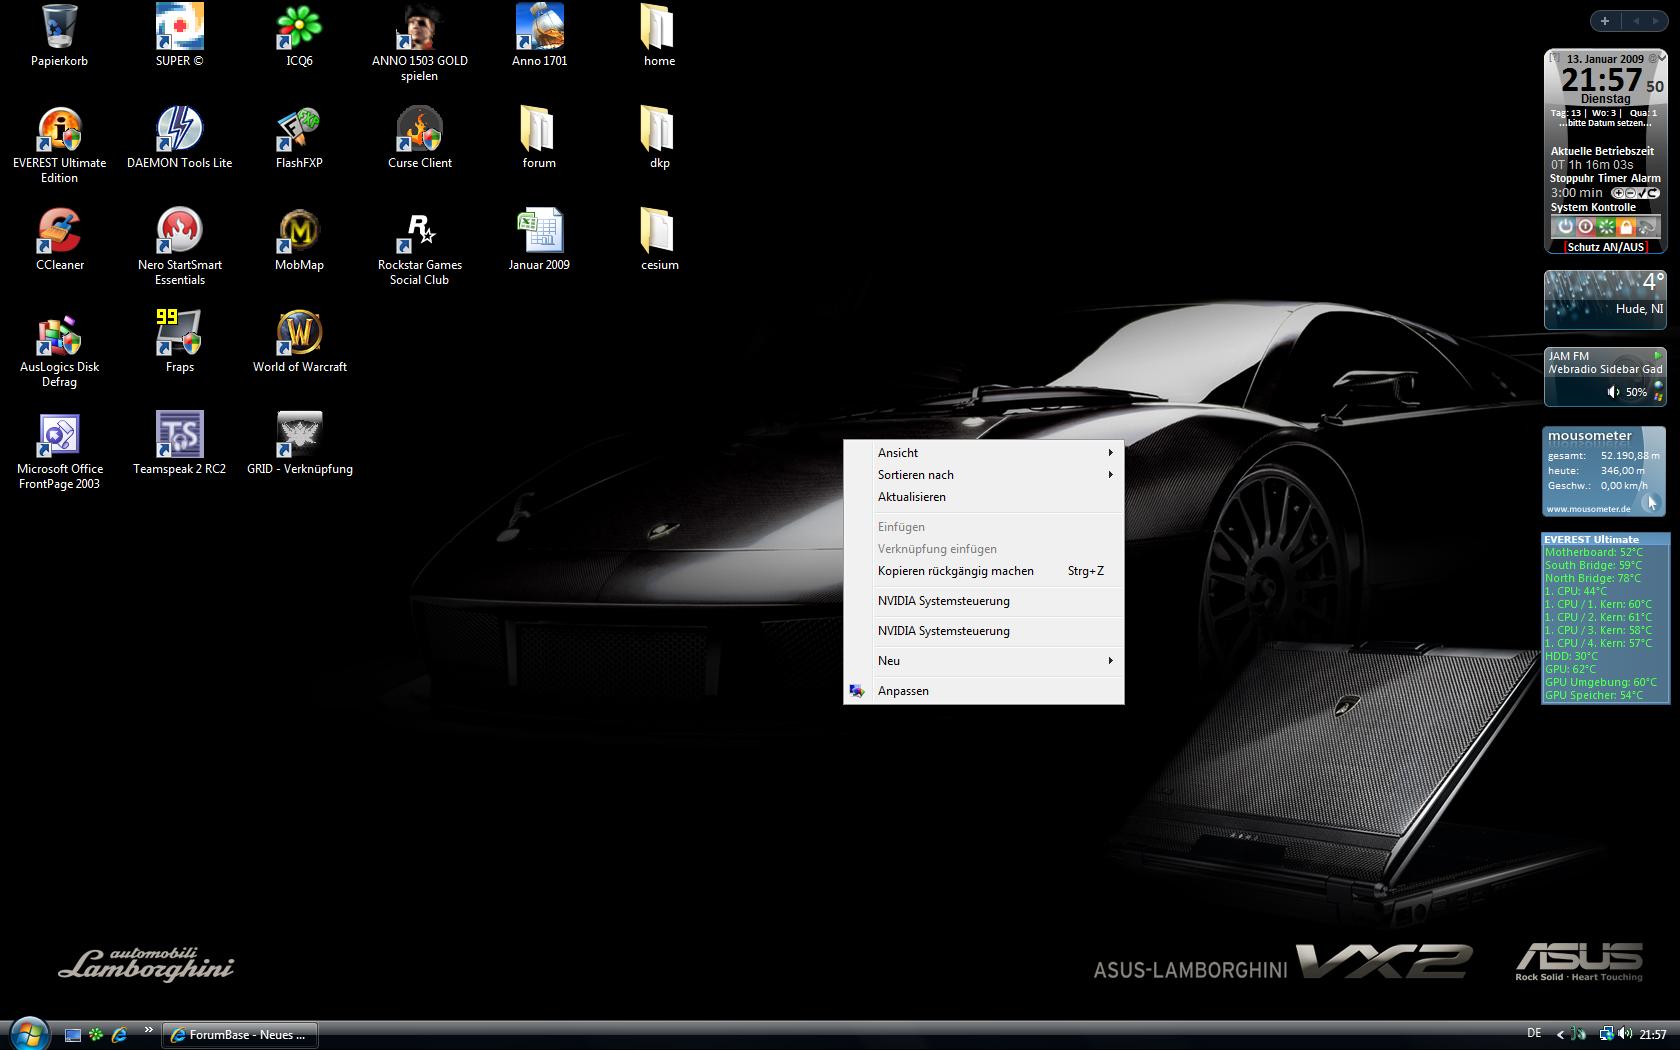Viewport: 1680px width, 1050px height.
Task: Select the Microsoft Office FrontPage 2003 shortcut
Action: tap(59, 451)
